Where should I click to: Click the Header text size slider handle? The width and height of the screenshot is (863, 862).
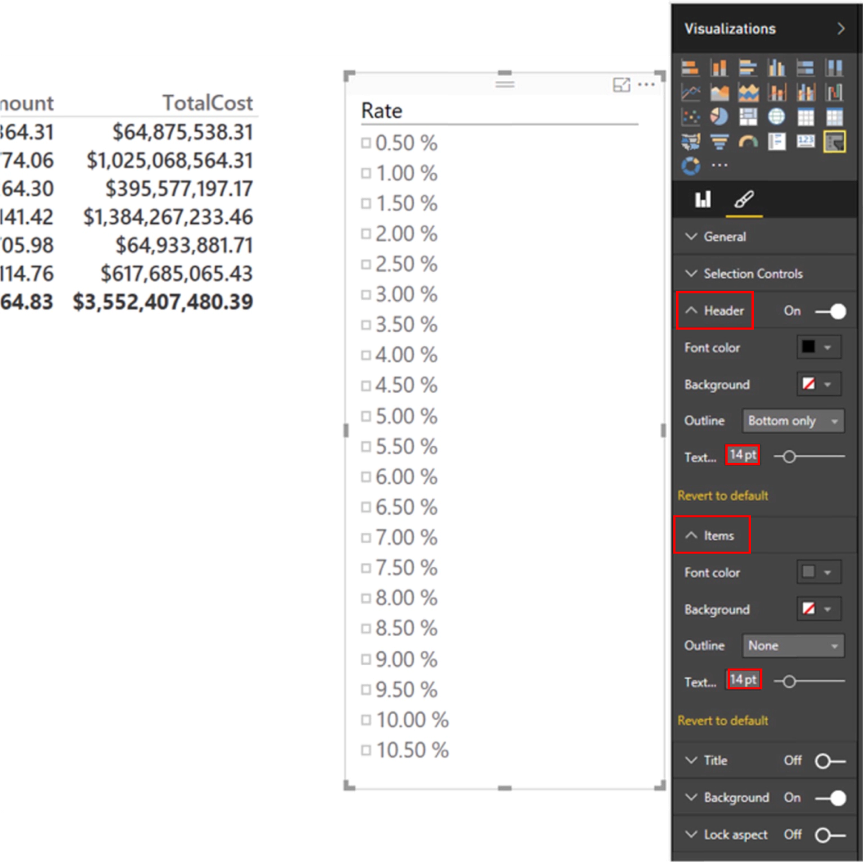click(789, 457)
